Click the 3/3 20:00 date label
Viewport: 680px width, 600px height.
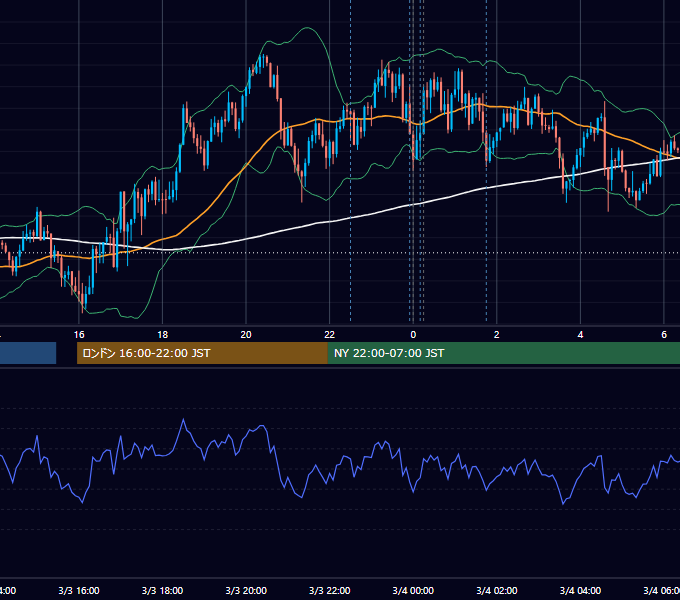(246, 591)
